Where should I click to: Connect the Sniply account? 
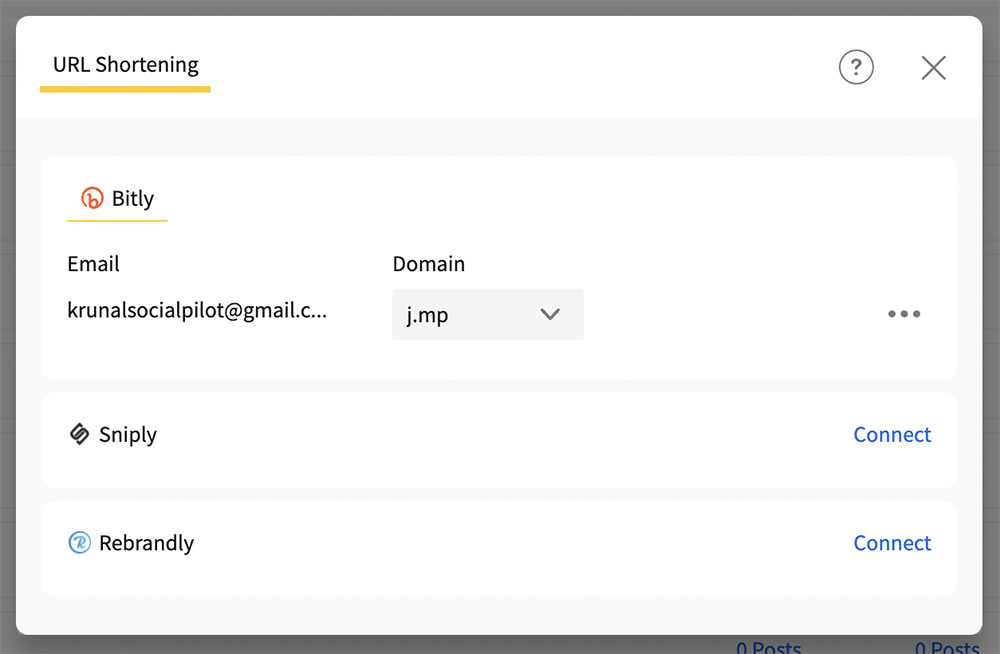(x=892, y=435)
